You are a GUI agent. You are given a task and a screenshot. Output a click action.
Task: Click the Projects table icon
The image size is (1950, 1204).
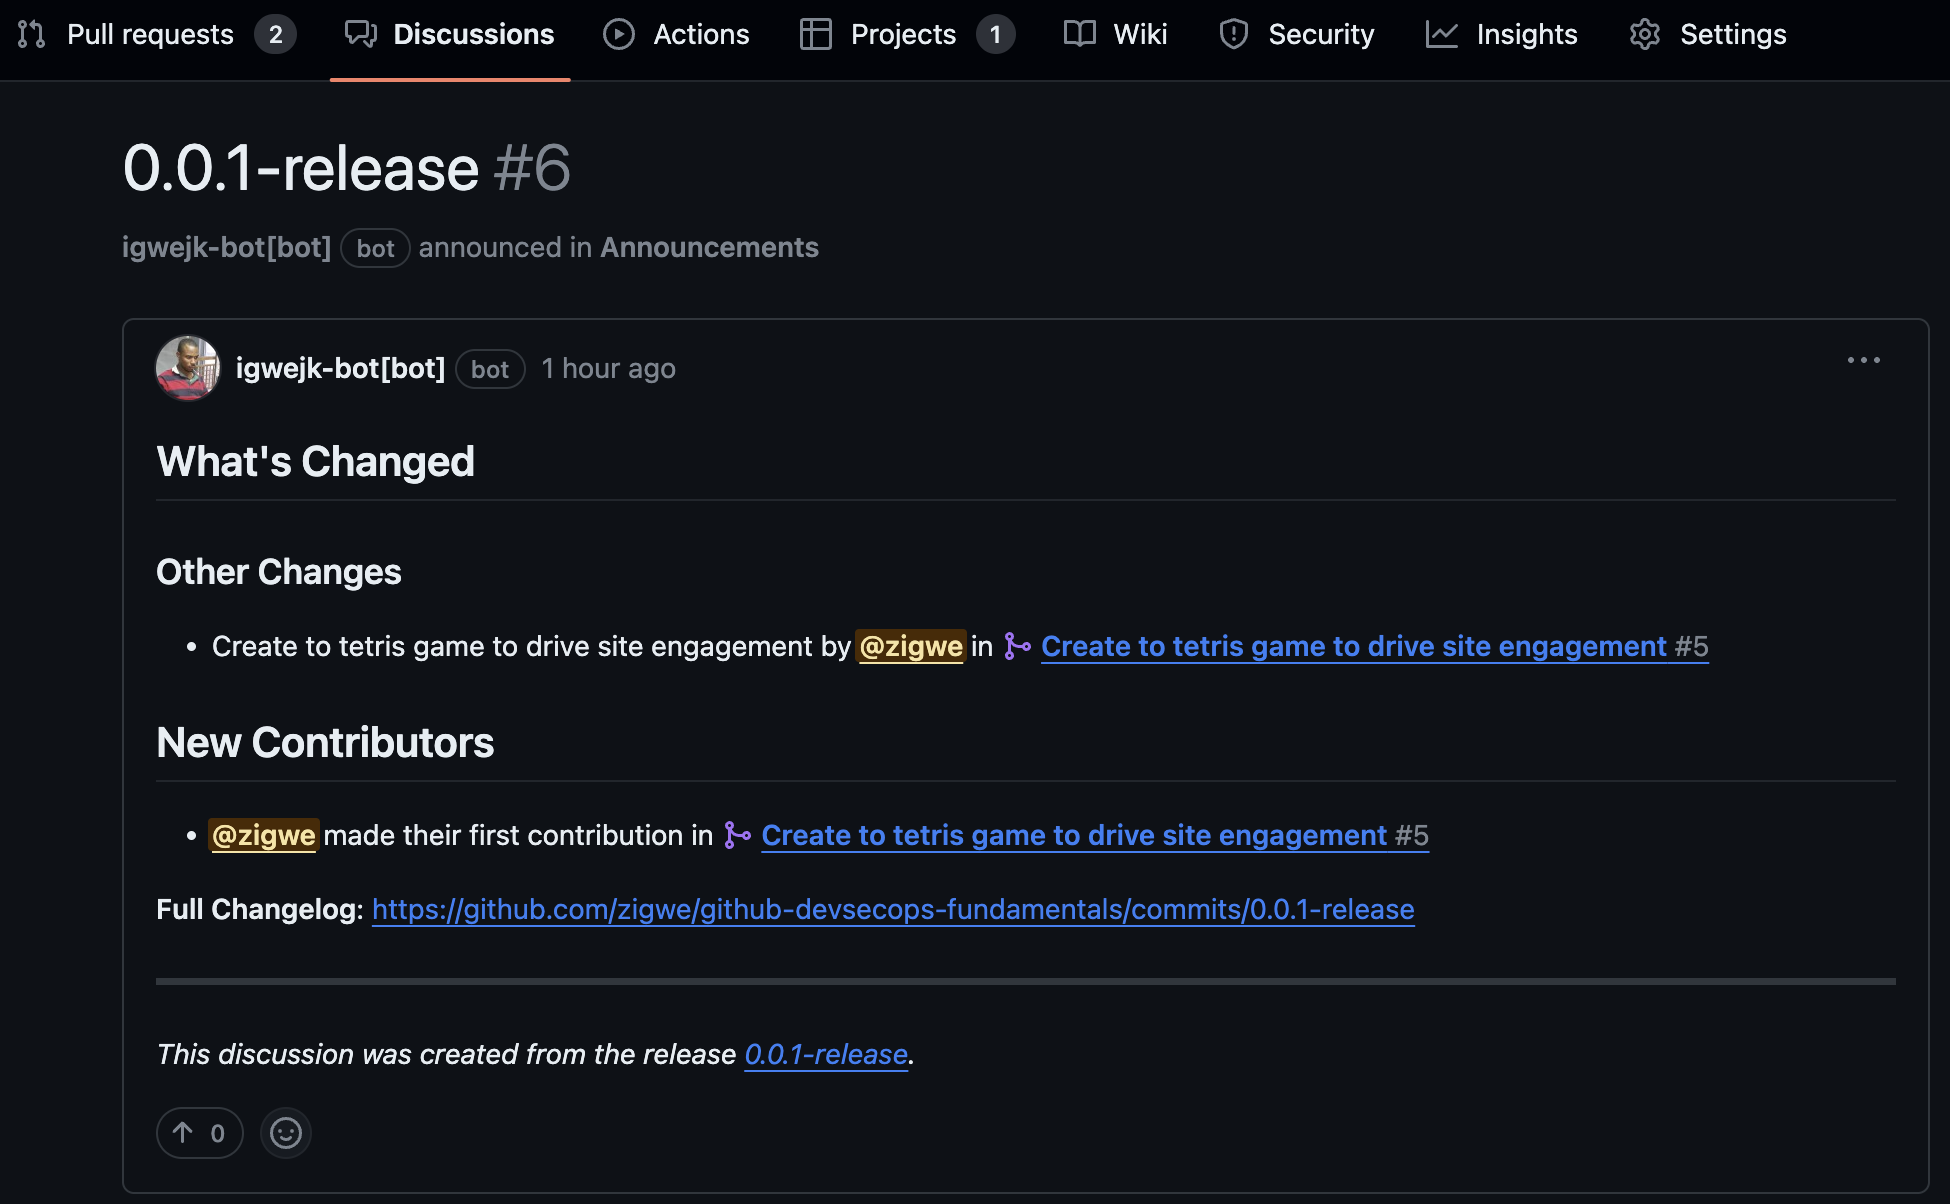[x=816, y=34]
